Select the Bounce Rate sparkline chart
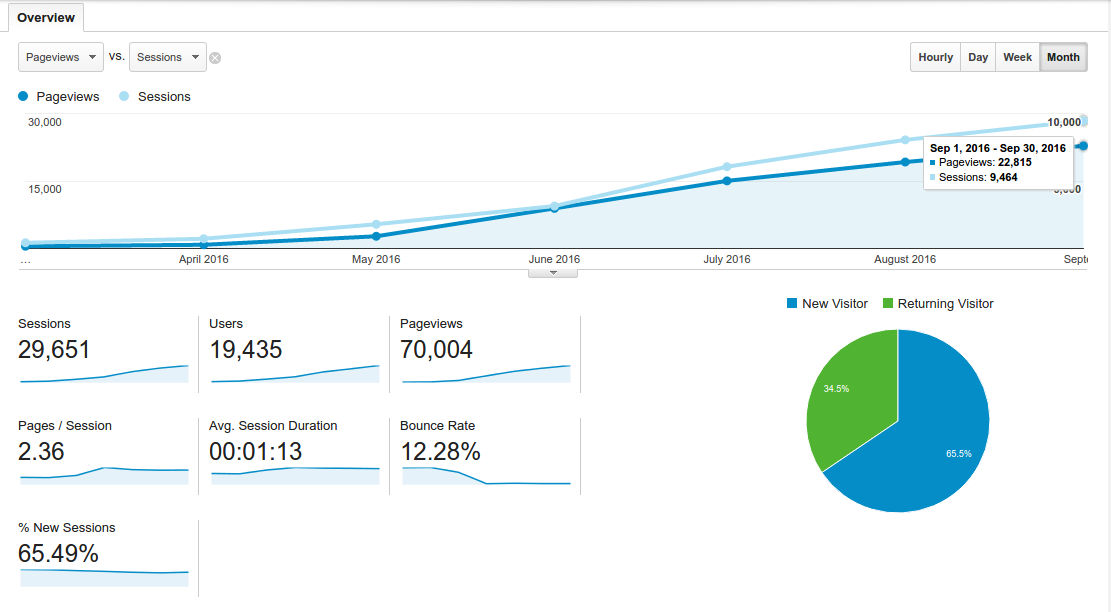Image resolution: width=1111 pixels, height=612 pixels. [486, 476]
